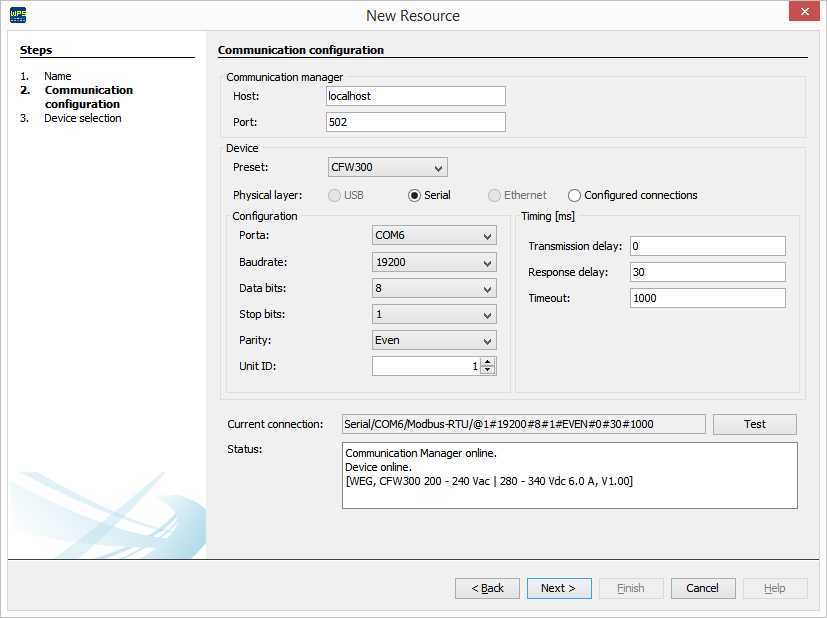Screen dimensions: 827x618
Task: Open Help for this wizard
Action: pyautogui.click(x=774, y=588)
